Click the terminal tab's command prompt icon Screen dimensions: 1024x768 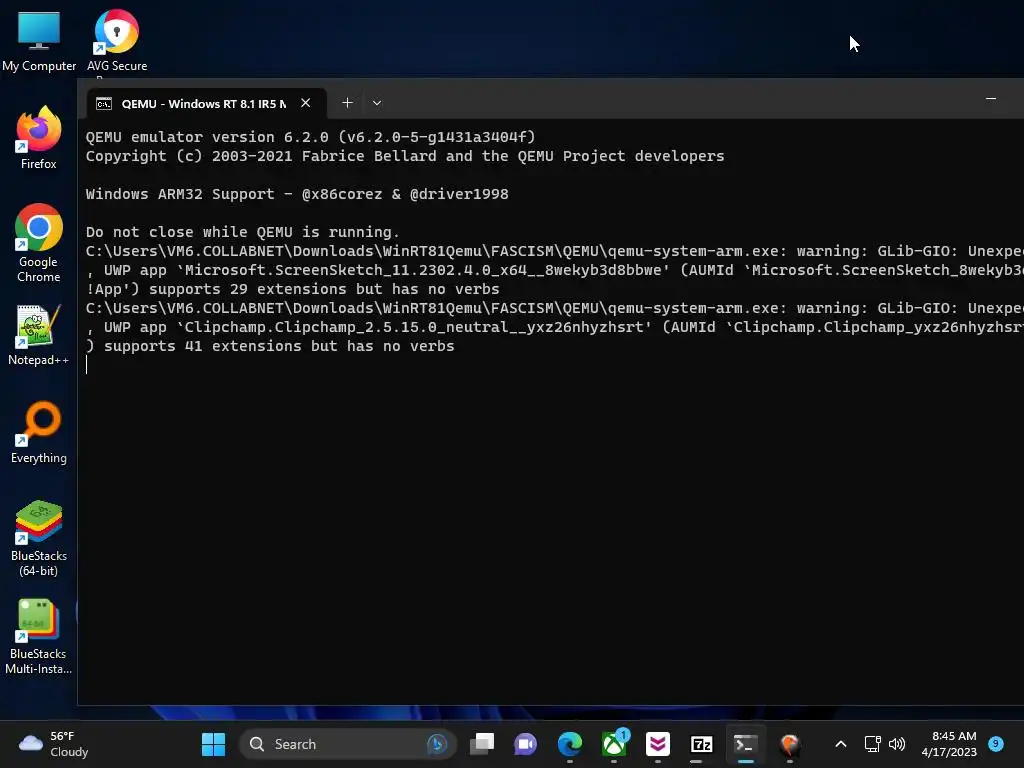tap(104, 104)
